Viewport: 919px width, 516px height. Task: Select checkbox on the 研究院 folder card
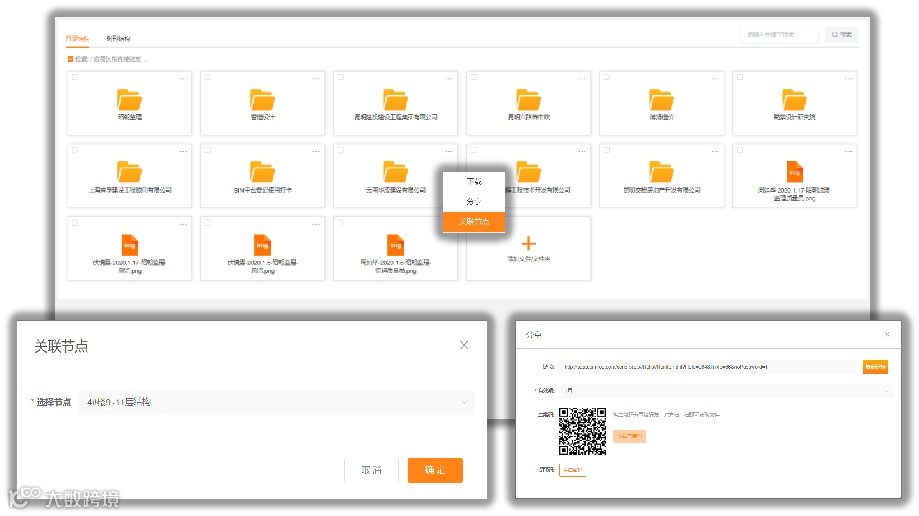(x=740, y=77)
